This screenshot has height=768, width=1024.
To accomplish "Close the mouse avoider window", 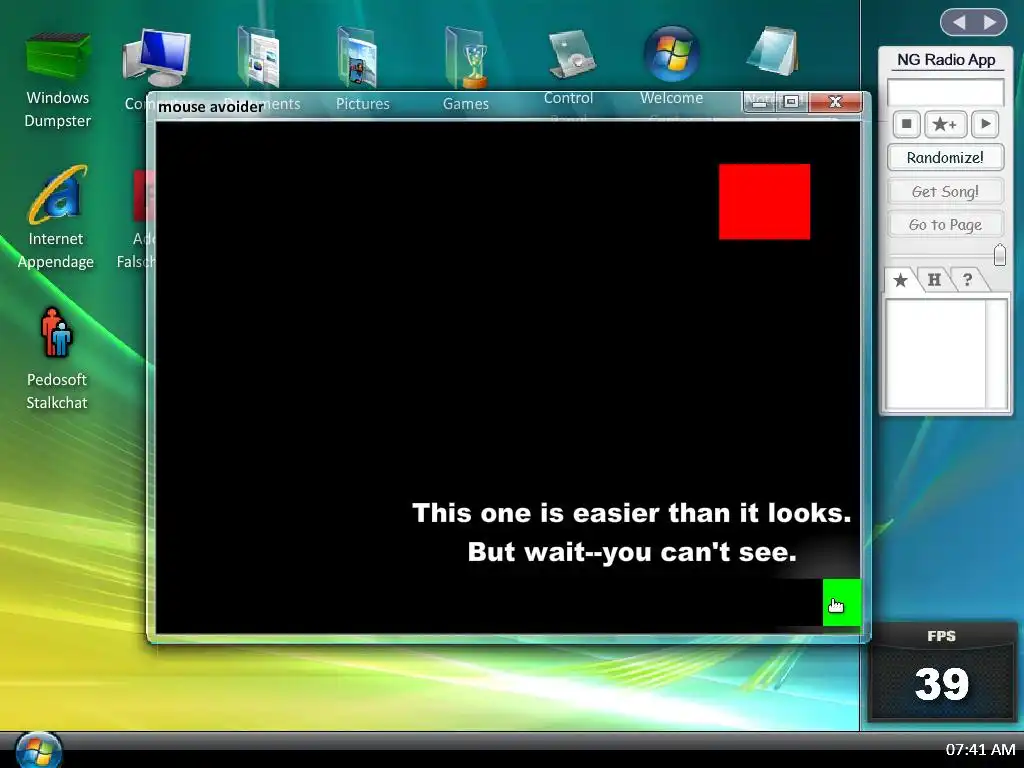I will click(x=835, y=102).
